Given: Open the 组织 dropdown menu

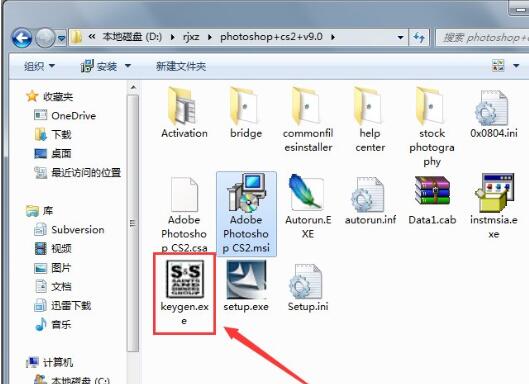Looking at the screenshot, I should click(39, 66).
